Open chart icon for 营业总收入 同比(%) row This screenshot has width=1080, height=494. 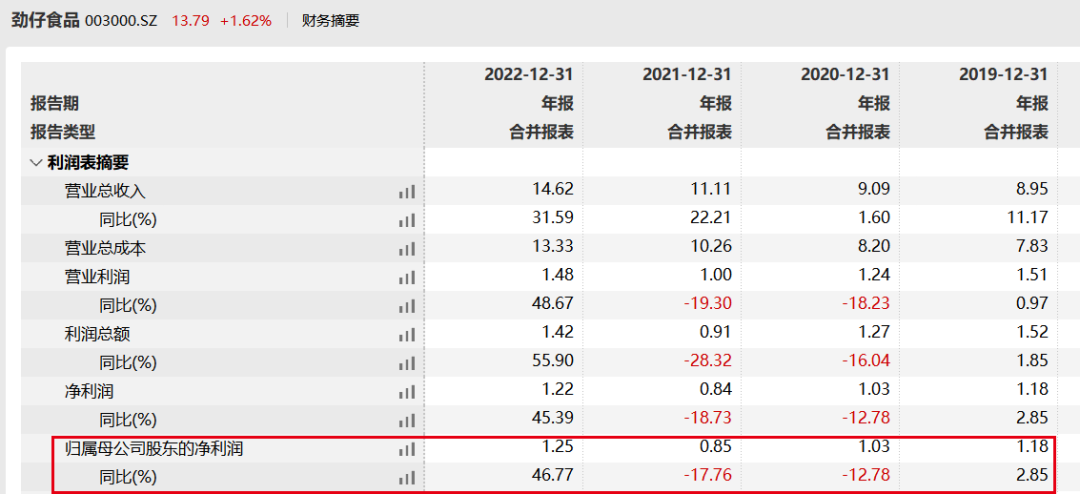(x=407, y=220)
